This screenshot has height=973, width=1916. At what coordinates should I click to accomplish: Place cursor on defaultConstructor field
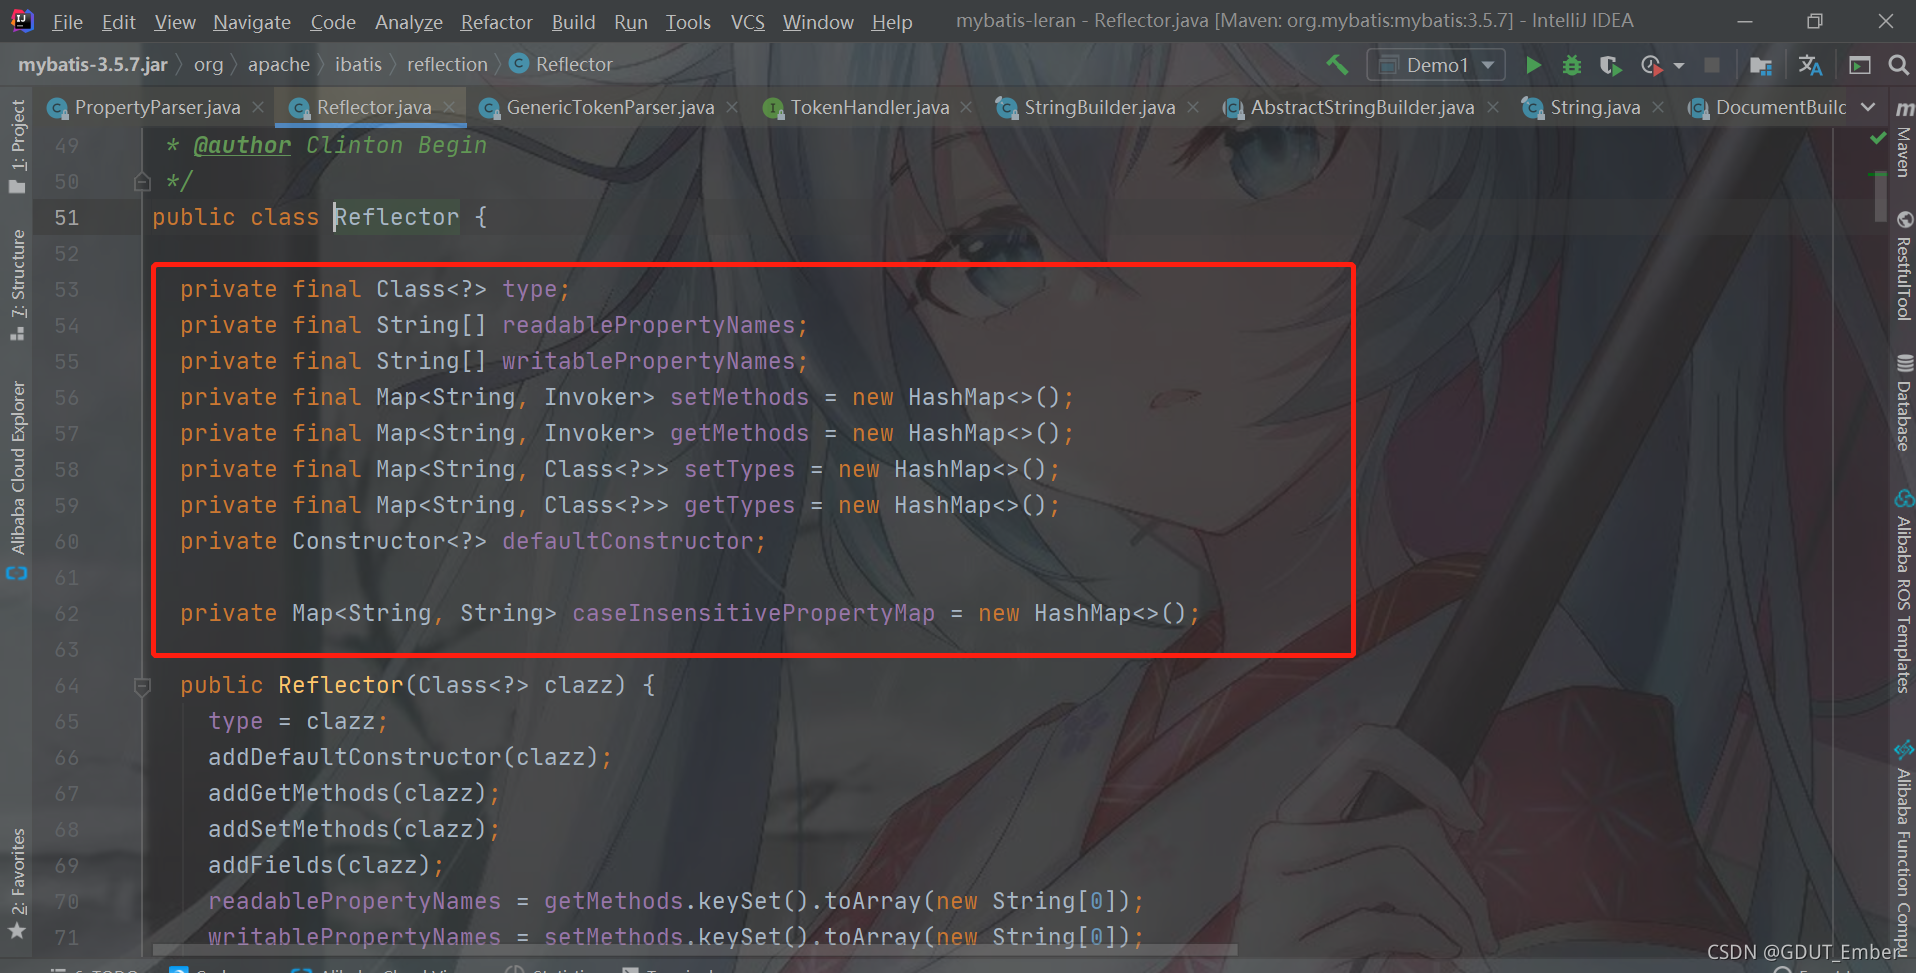coord(628,542)
